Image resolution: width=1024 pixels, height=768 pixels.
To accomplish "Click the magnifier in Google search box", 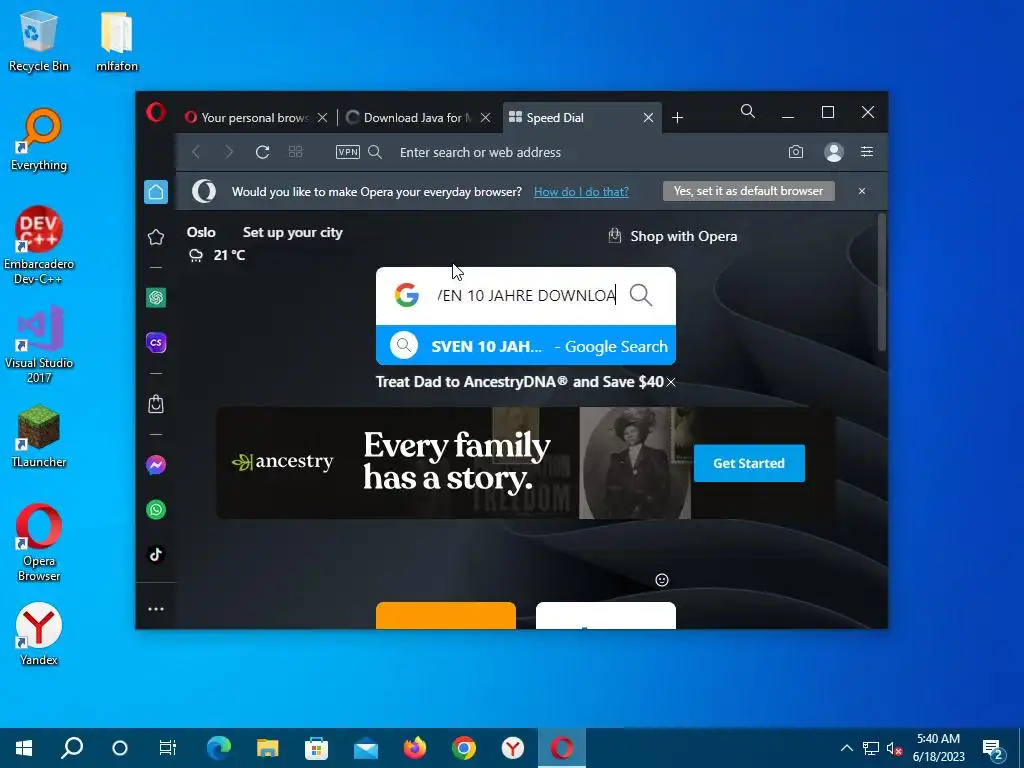I will (641, 295).
